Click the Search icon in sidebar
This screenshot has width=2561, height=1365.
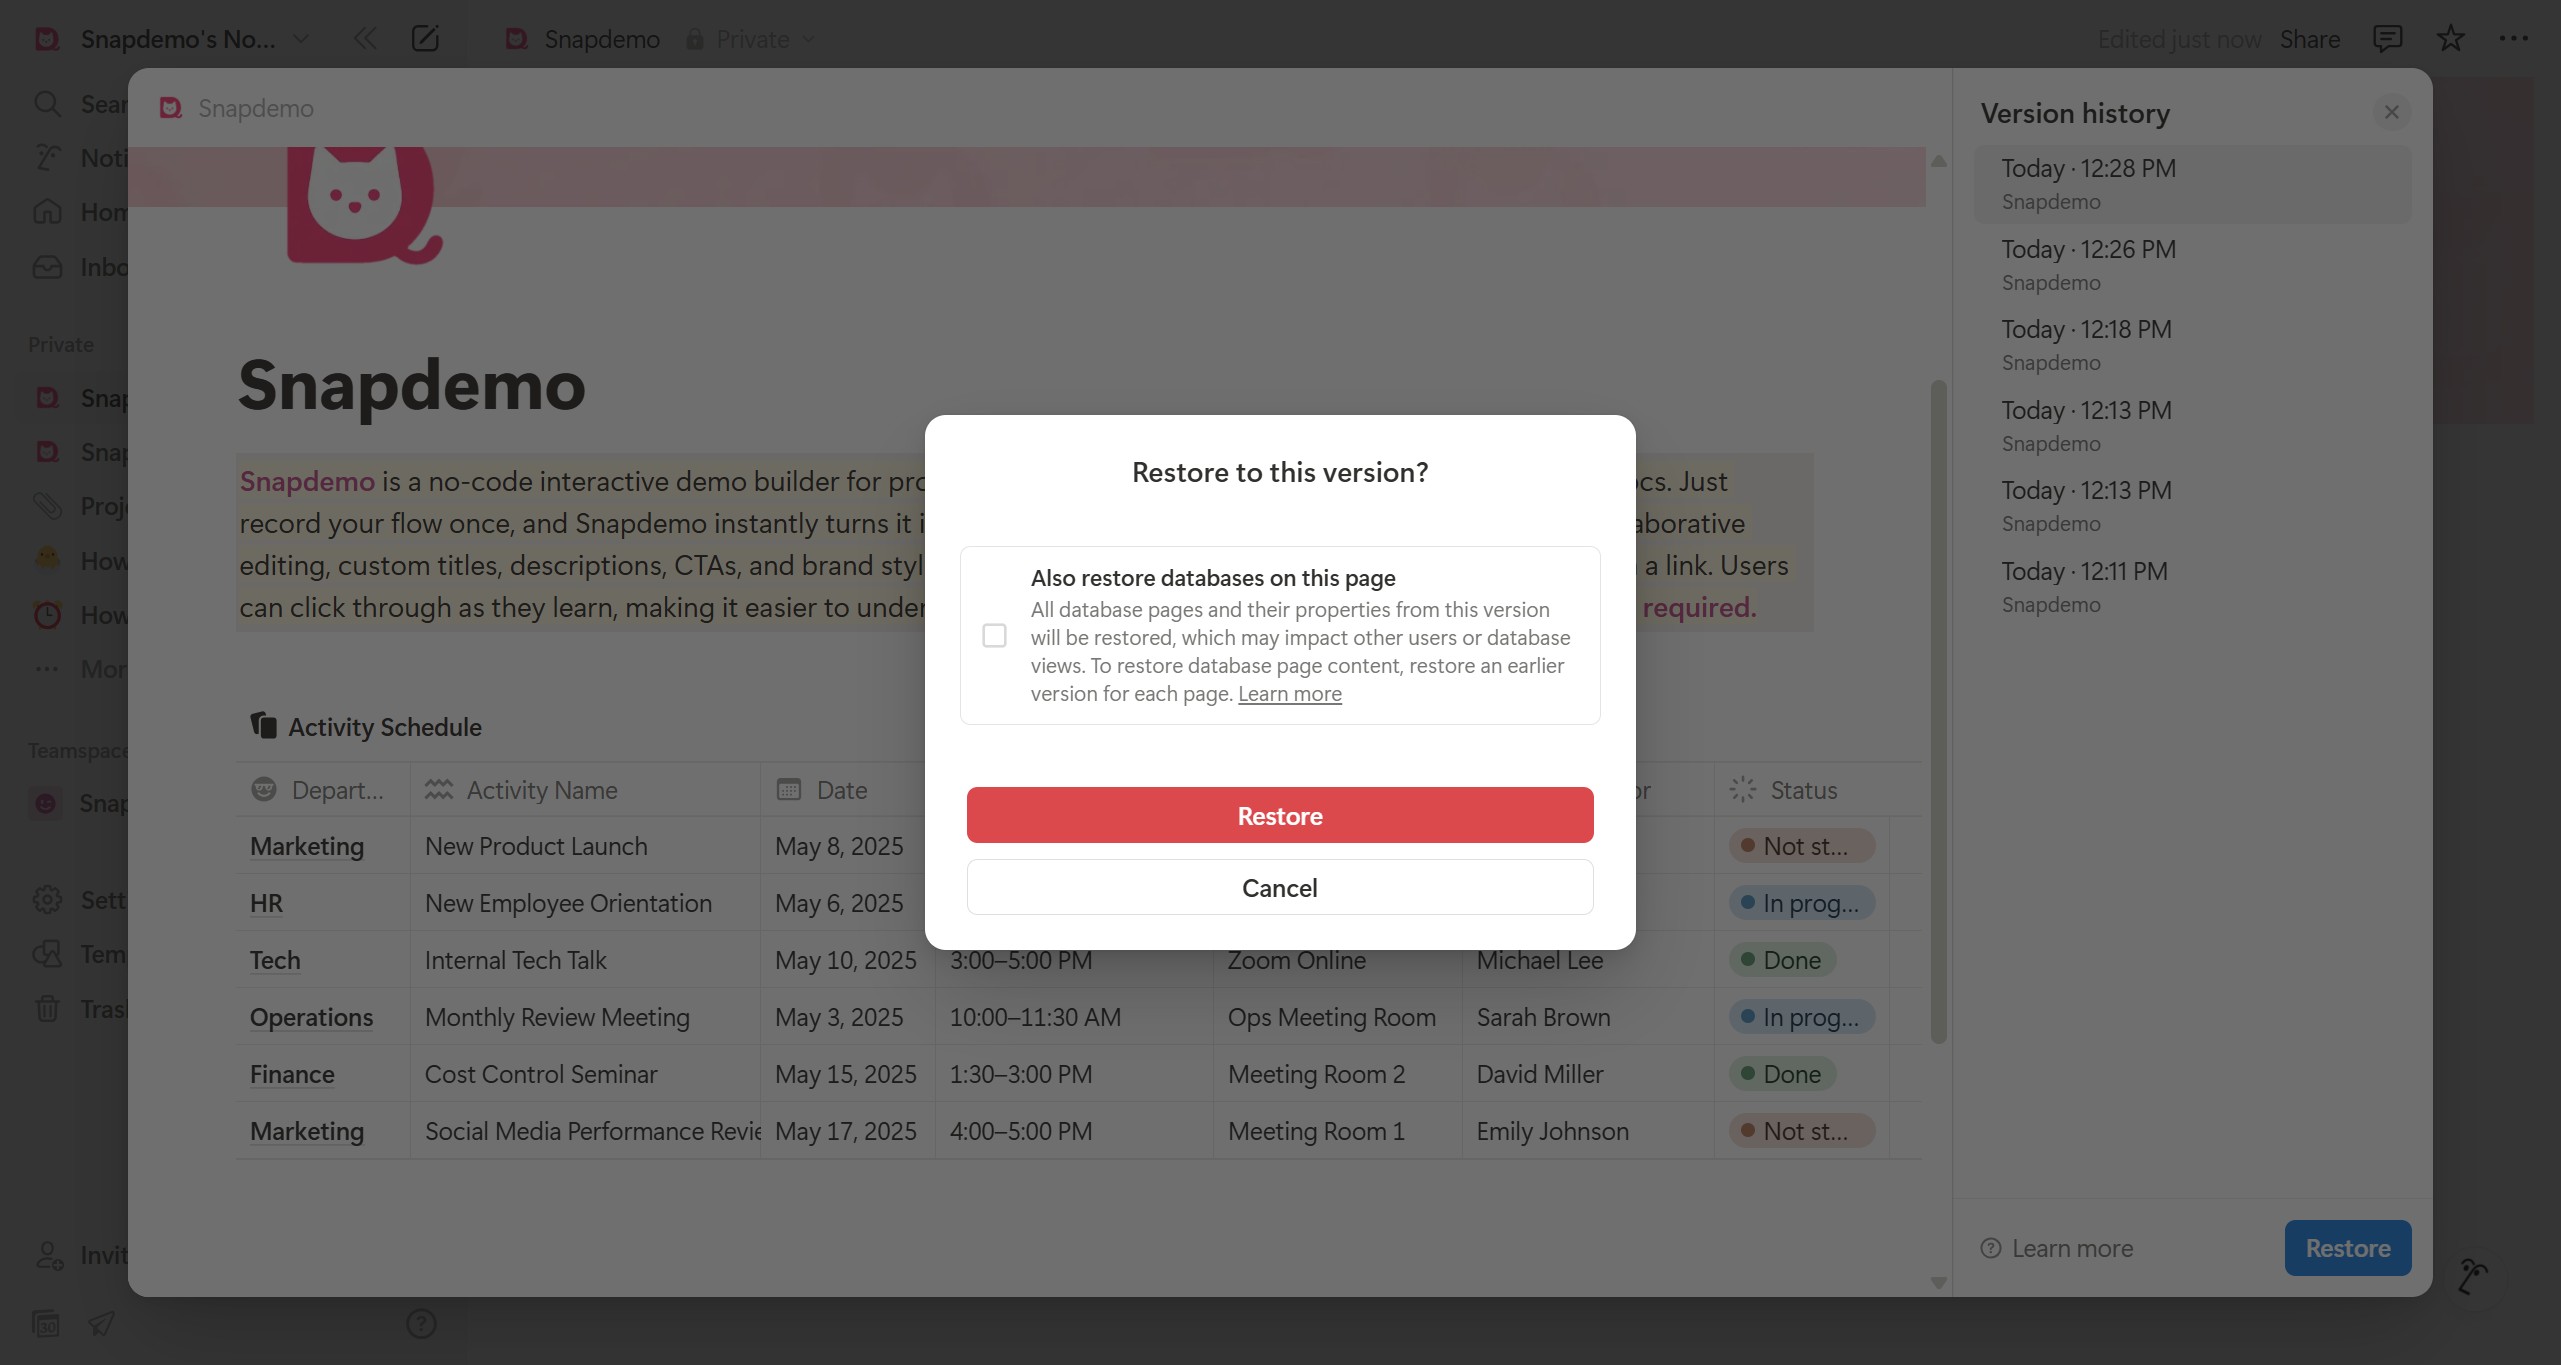point(47,104)
